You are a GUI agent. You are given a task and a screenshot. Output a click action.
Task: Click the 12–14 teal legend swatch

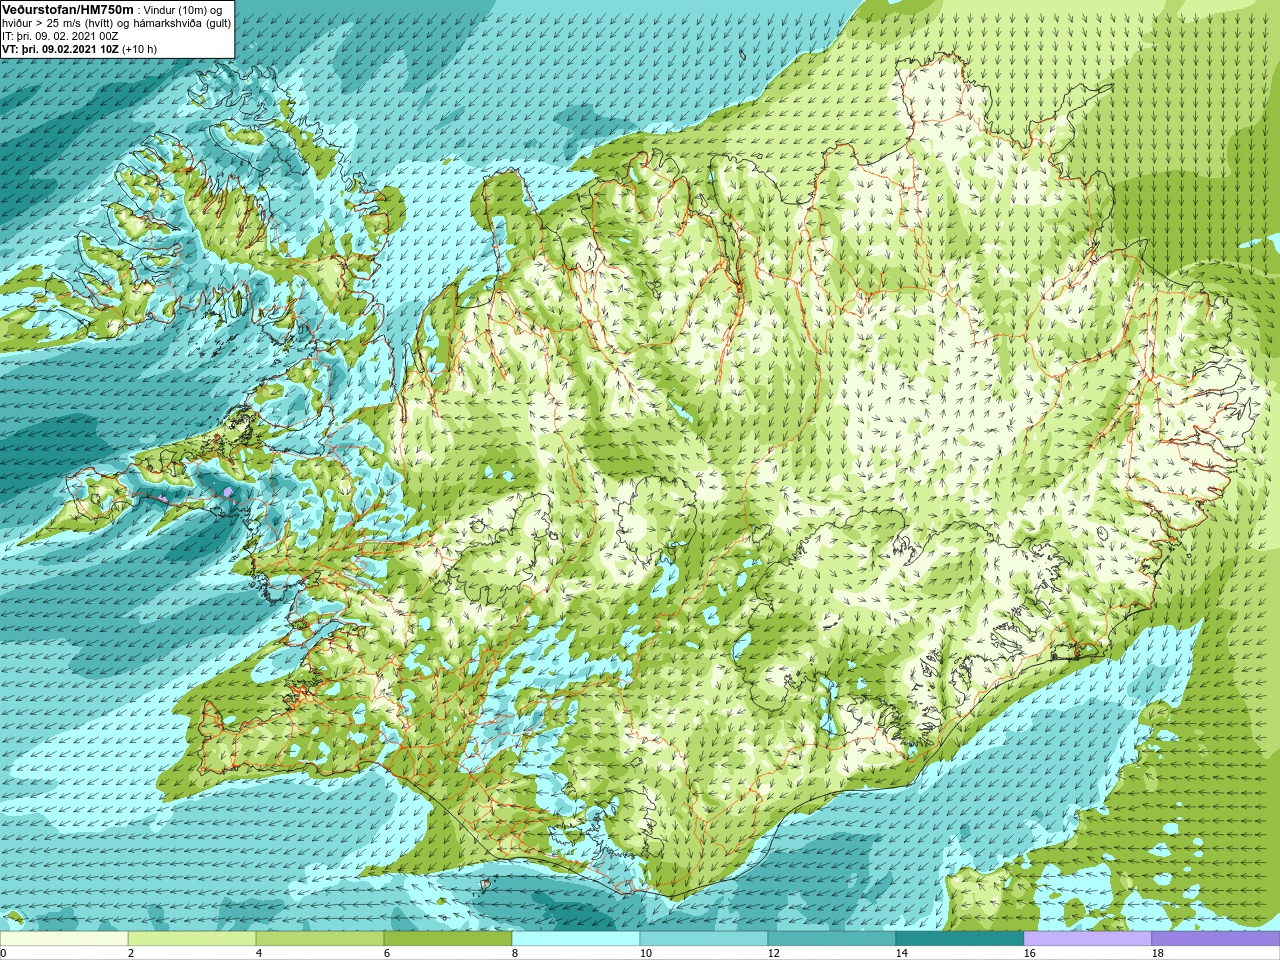832,939
